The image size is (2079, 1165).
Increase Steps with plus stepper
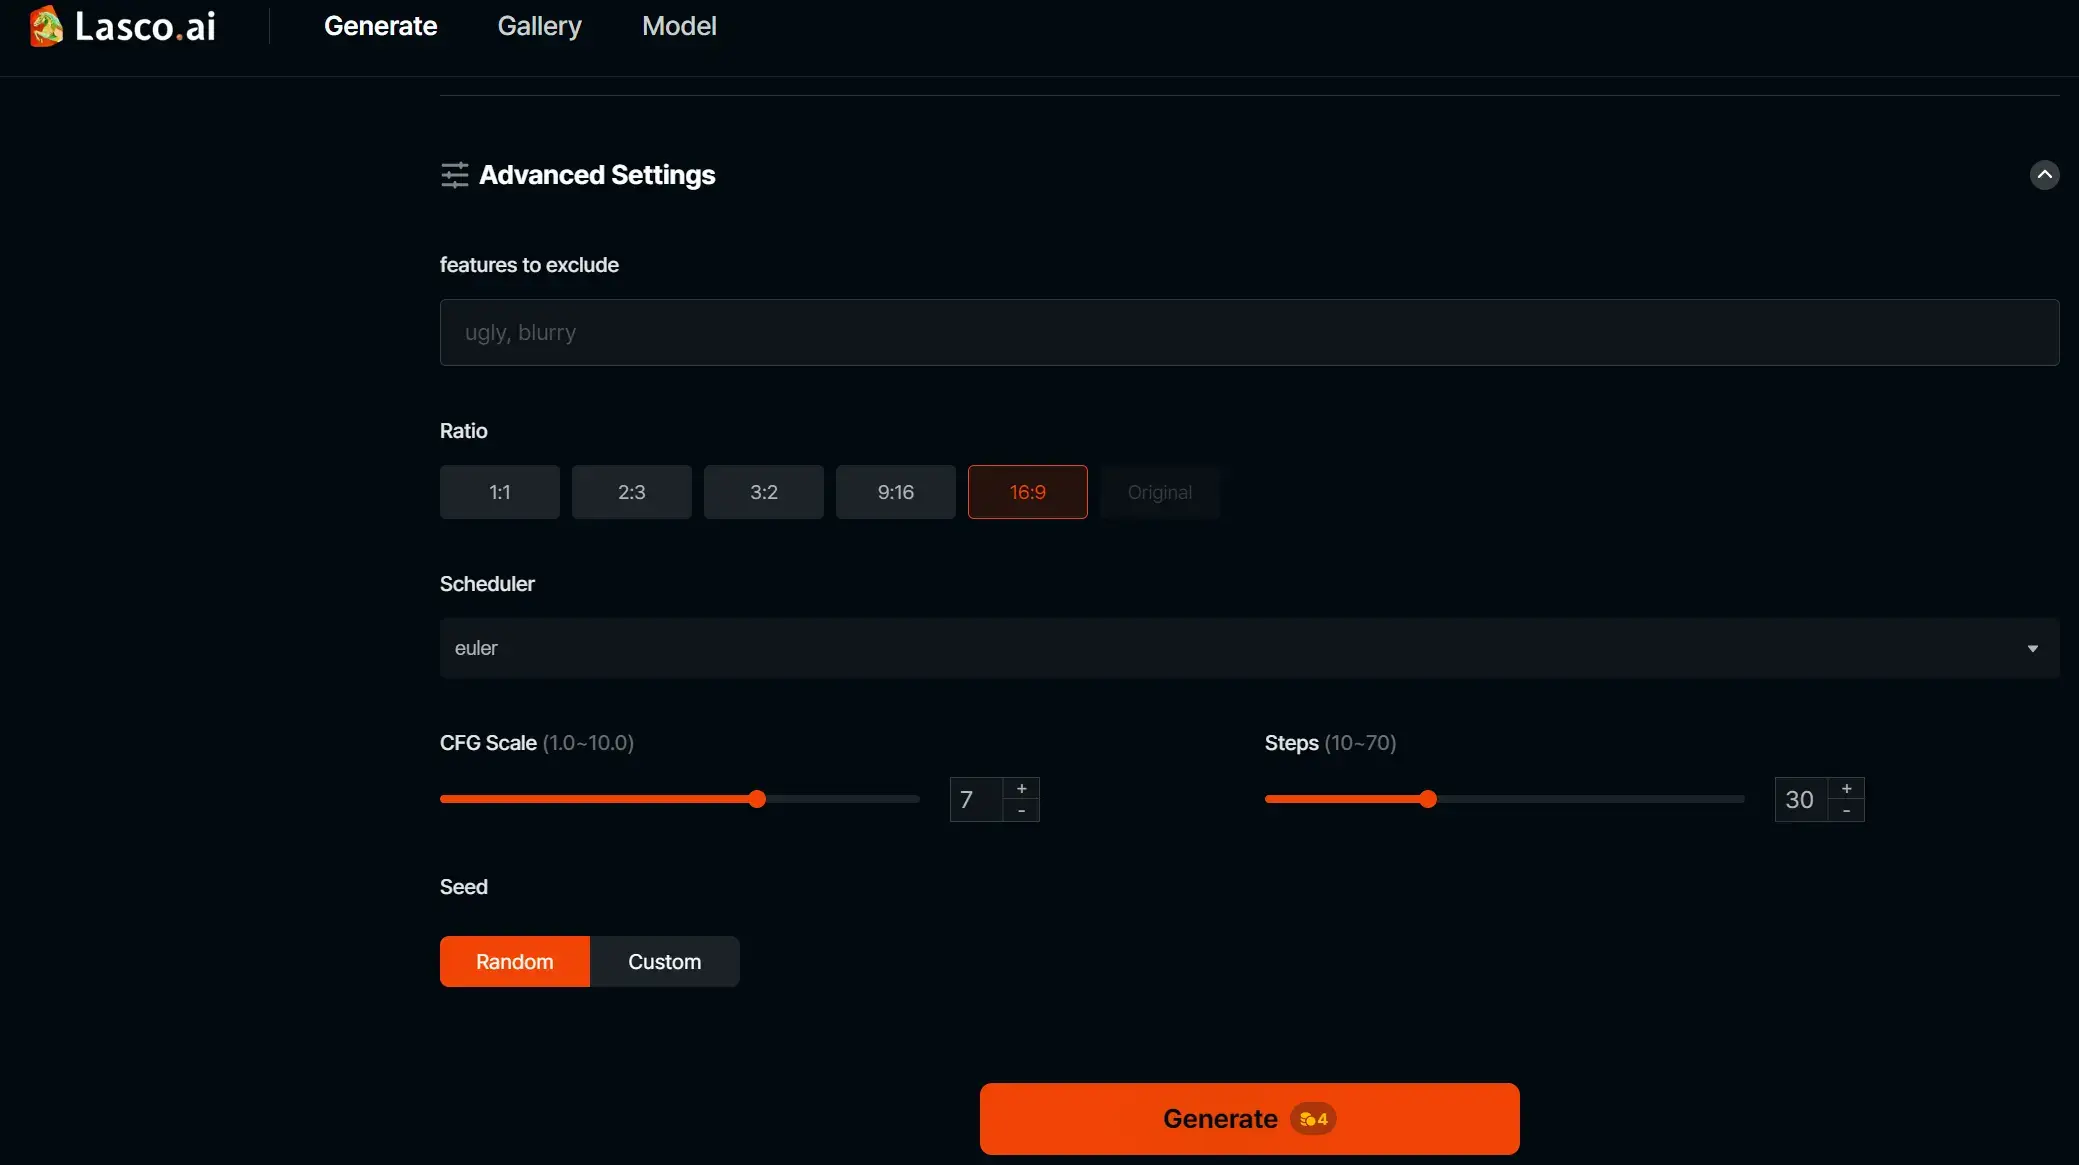coord(1846,789)
